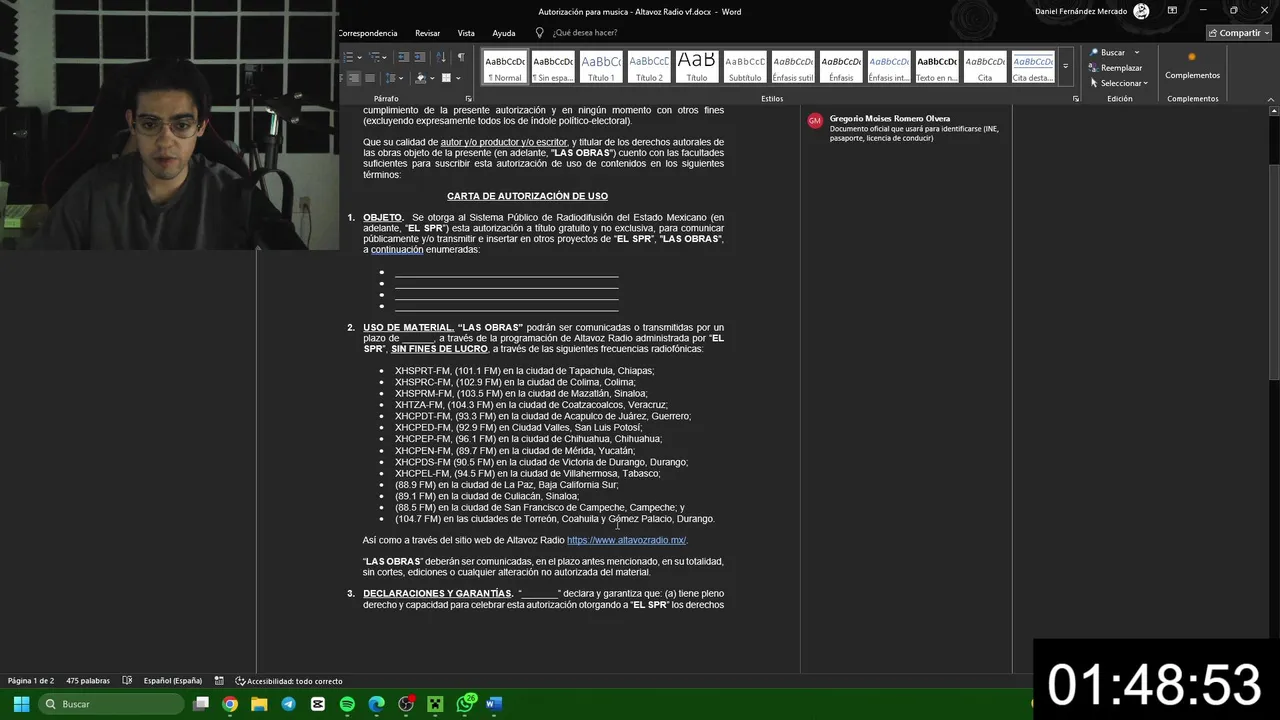Open Daniel Fernández Mercado account avatar
Screen dimensions: 1280x720
tap(1141, 11)
